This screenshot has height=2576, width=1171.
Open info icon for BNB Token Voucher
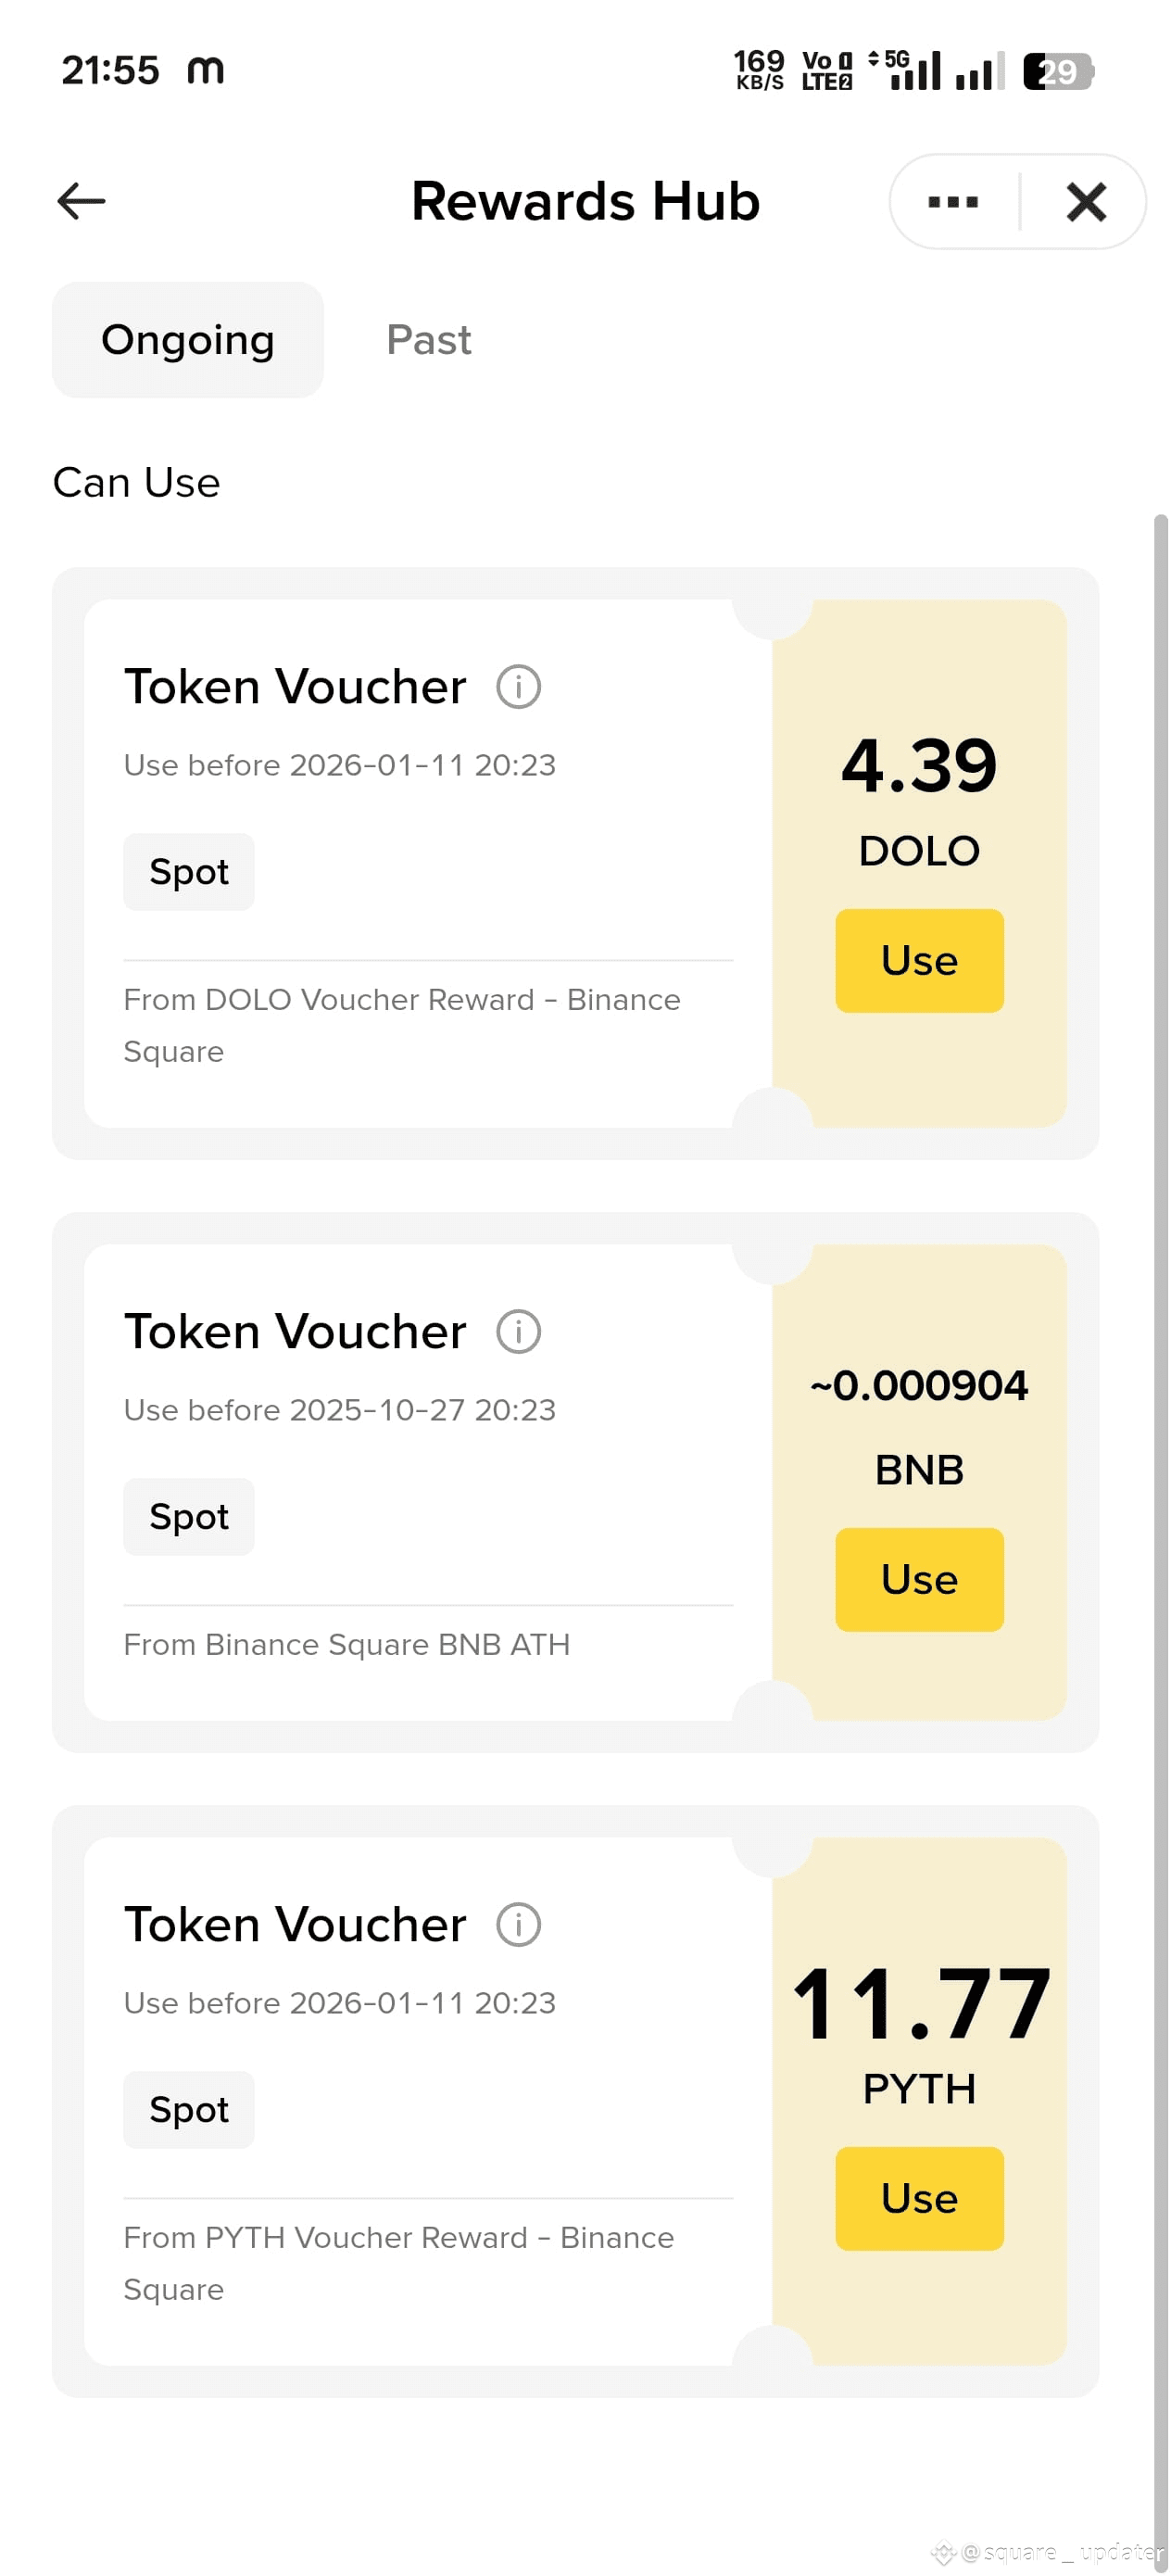518,1332
